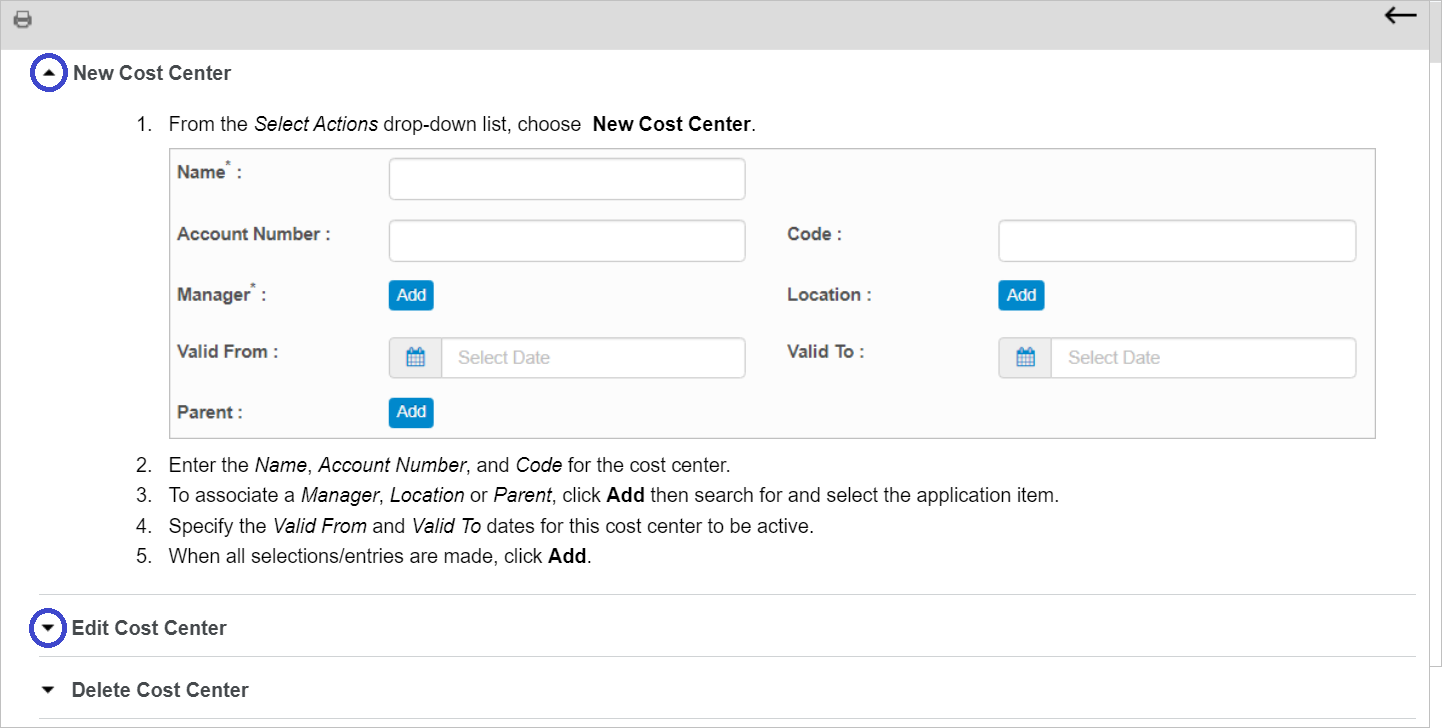Click the Location field label

tap(829, 295)
